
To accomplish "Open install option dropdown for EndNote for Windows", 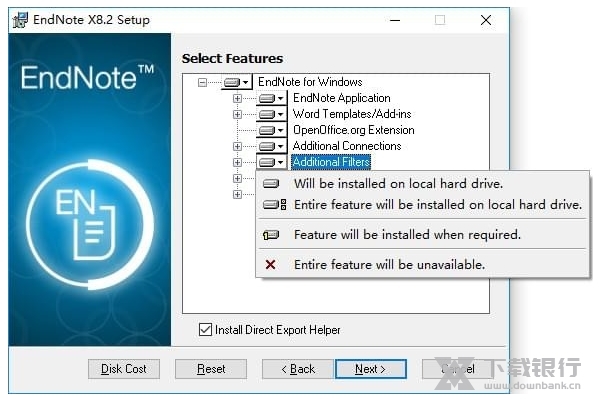I will (x=236, y=82).
